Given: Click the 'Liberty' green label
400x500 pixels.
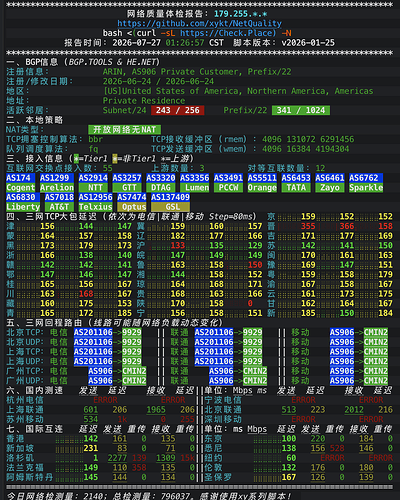Looking at the screenshot, I should (23, 207).
